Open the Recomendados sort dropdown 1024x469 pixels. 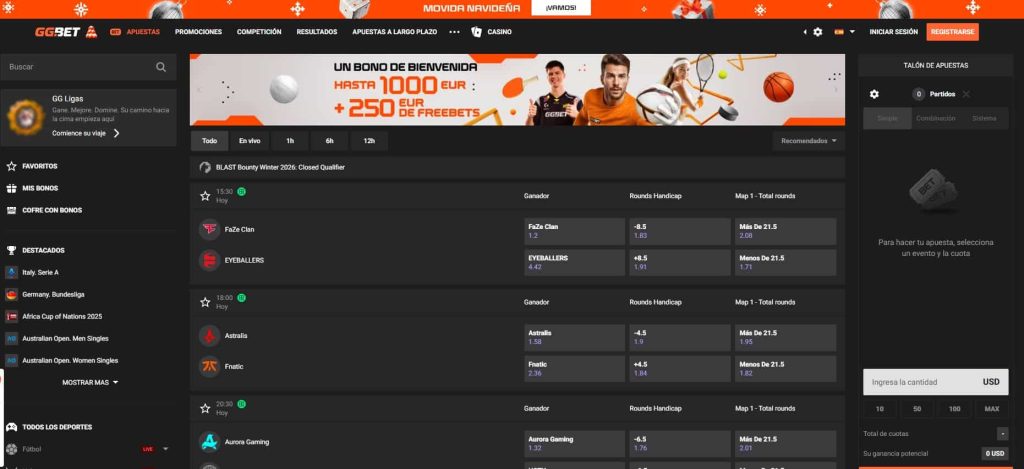click(x=809, y=141)
